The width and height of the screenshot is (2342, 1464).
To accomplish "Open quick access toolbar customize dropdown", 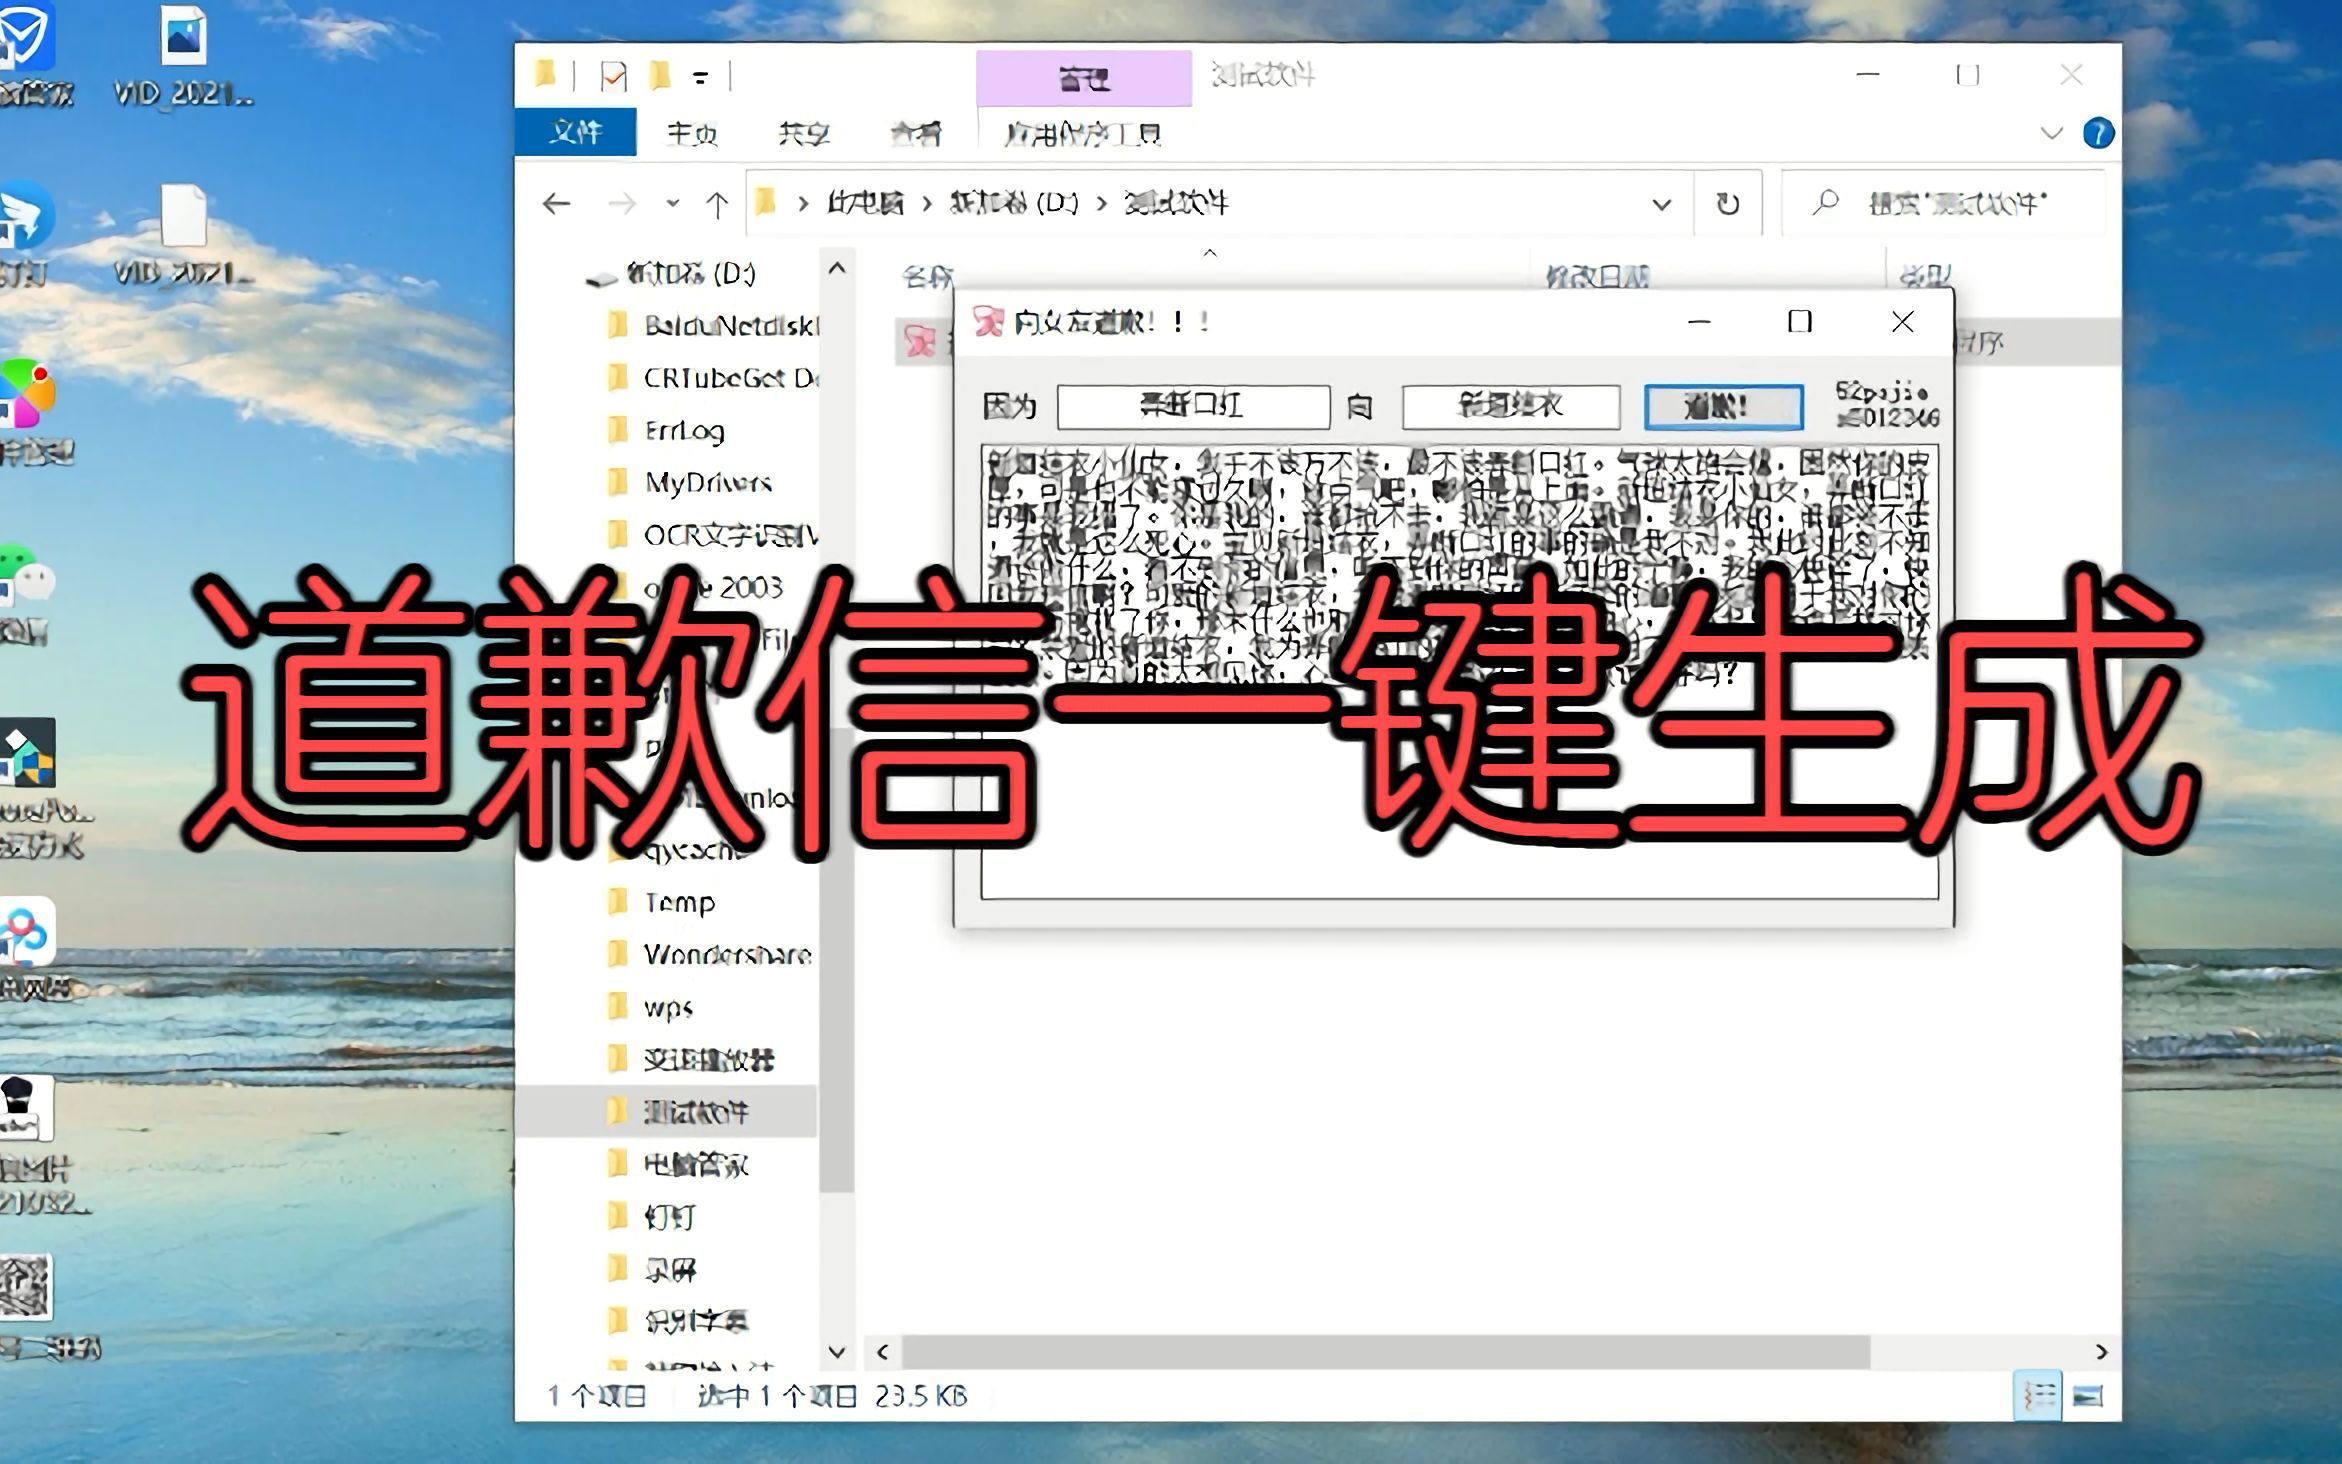I will 701,77.
